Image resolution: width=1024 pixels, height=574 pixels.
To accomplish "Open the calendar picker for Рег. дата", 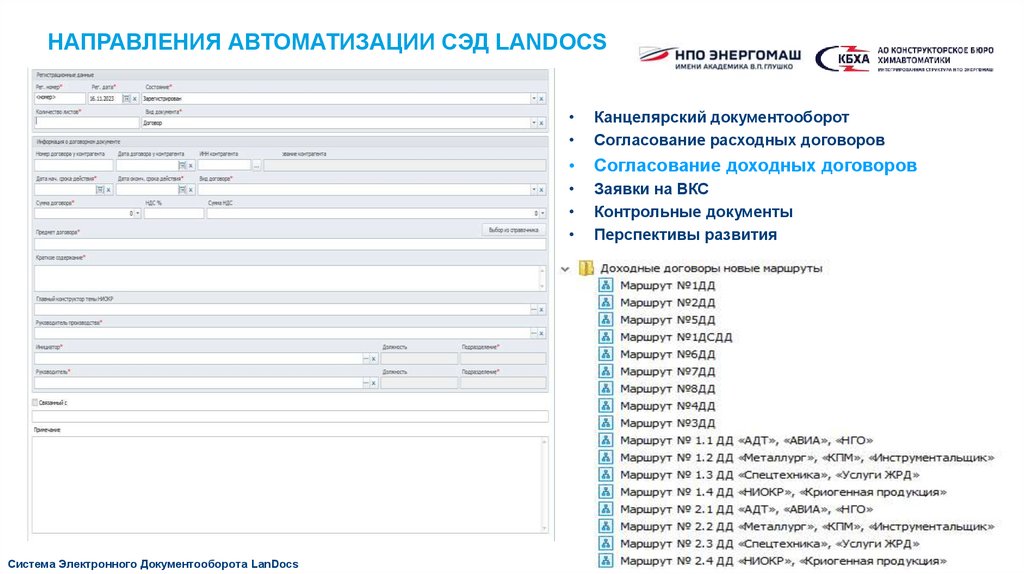I will (x=125, y=99).
